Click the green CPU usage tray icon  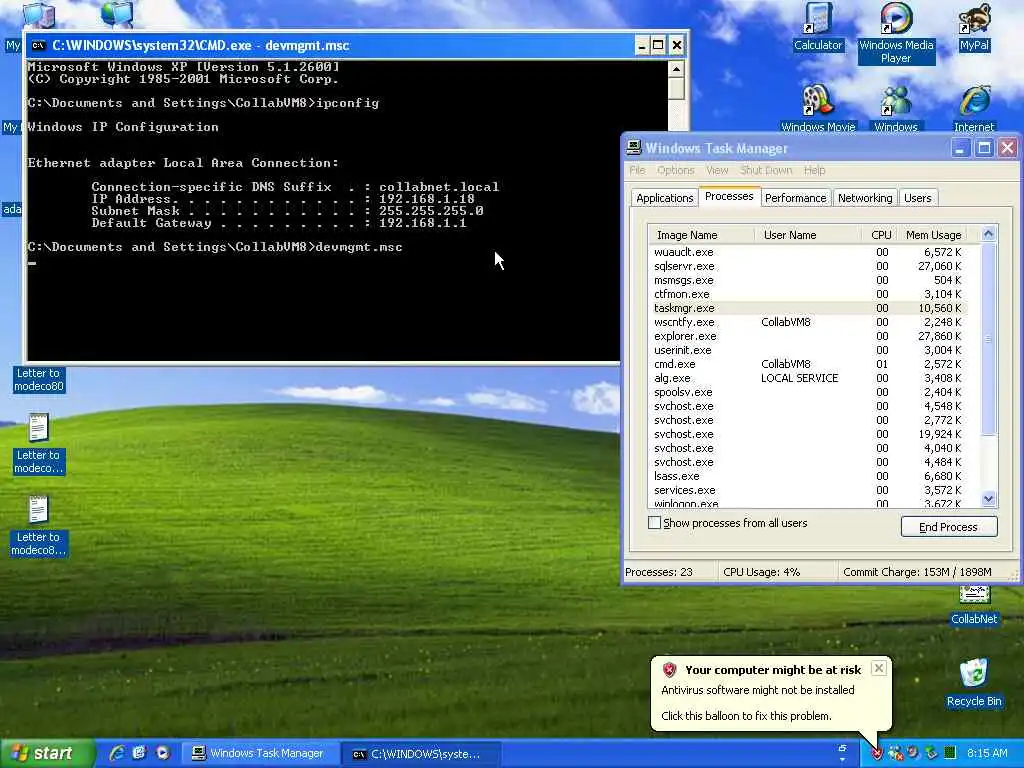pyautogui.click(x=950, y=753)
